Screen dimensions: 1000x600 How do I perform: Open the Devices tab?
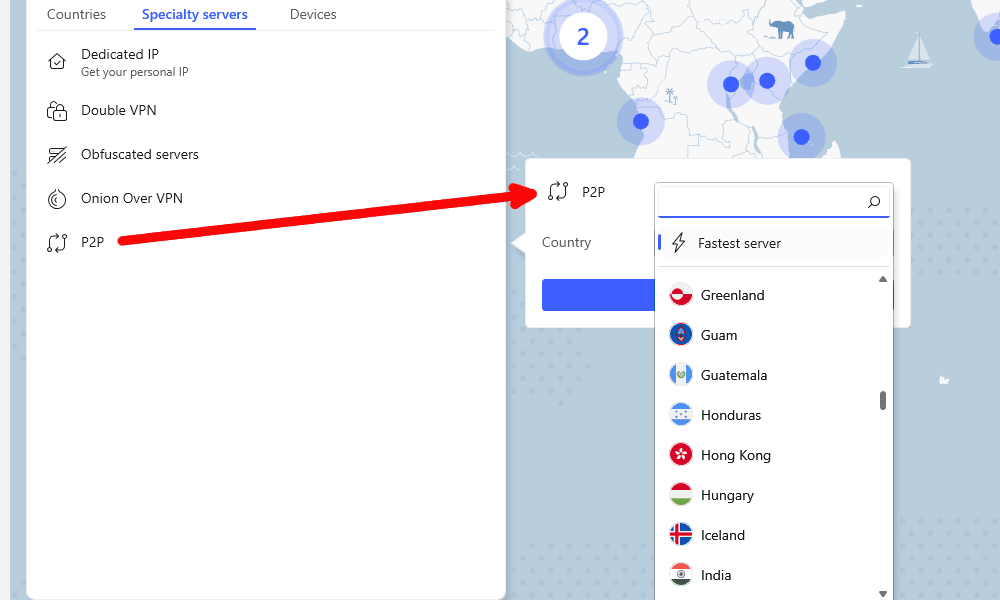pyautogui.click(x=313, y=14)
